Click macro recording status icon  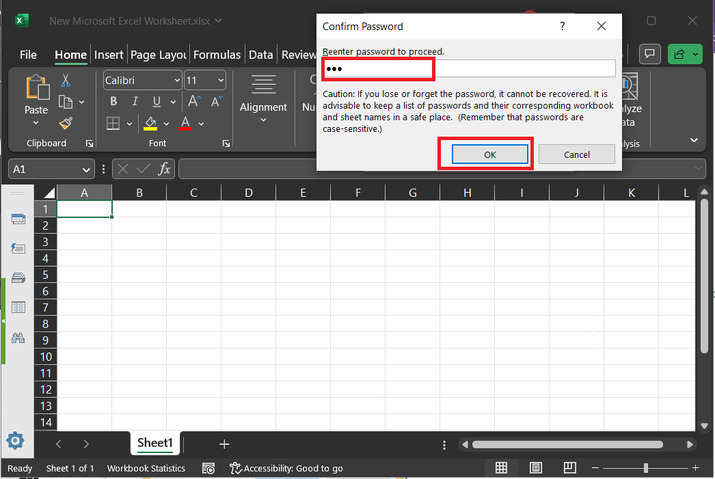coord(208,469)
